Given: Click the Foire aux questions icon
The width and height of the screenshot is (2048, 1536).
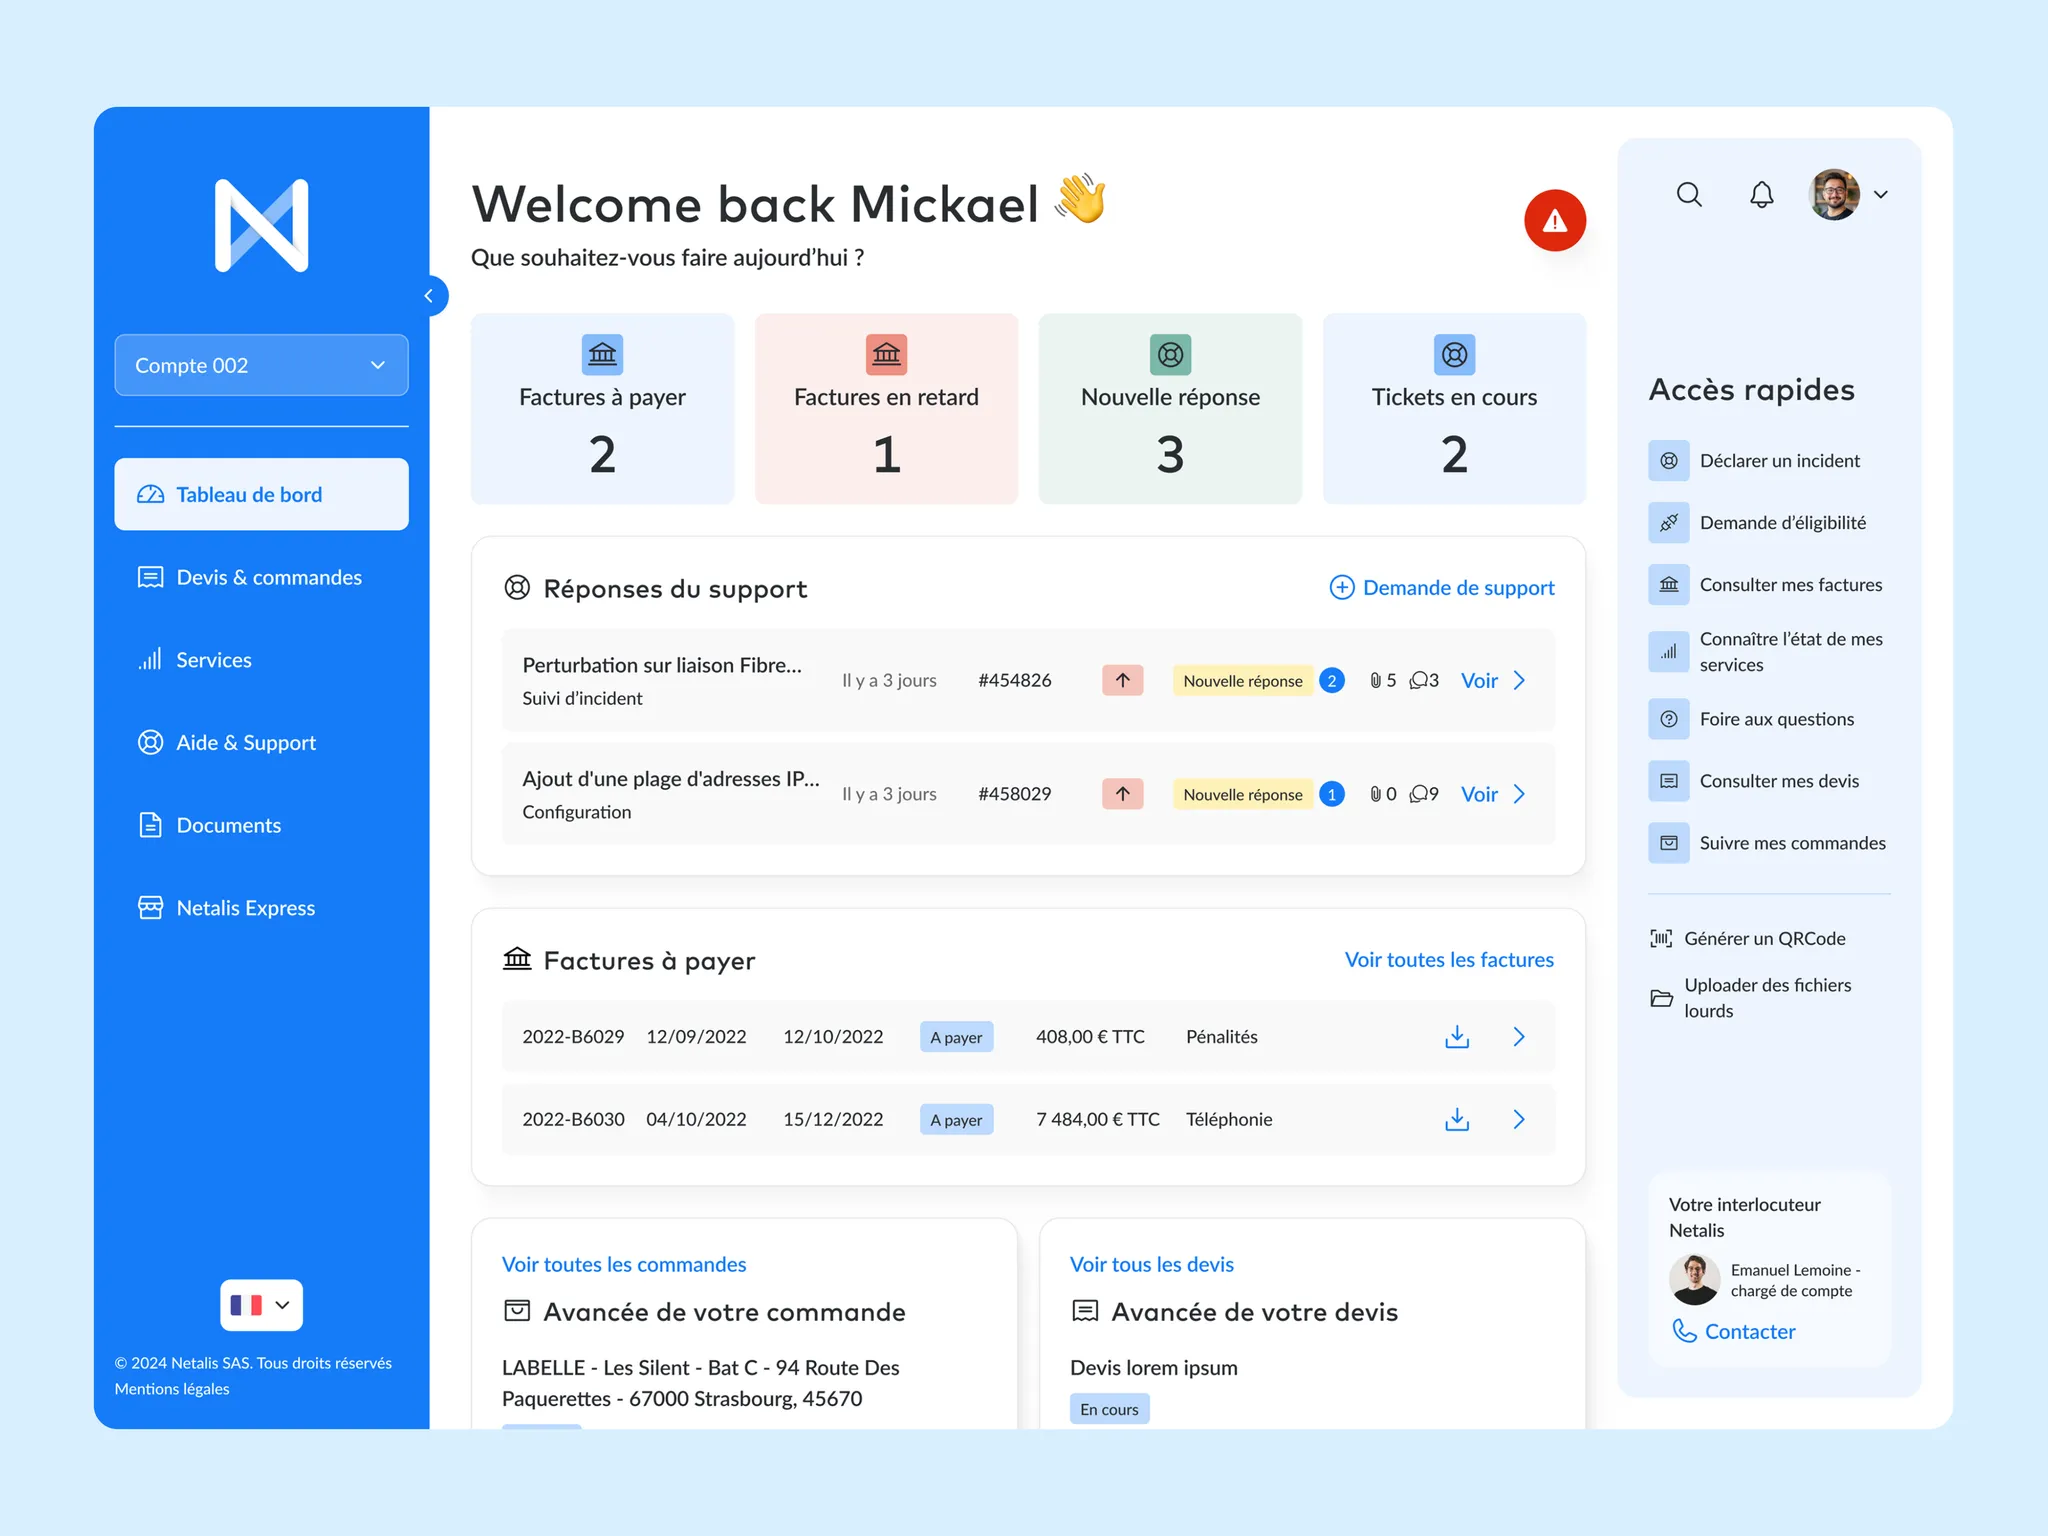Looking at the screenshot, I should (1669, 719).
